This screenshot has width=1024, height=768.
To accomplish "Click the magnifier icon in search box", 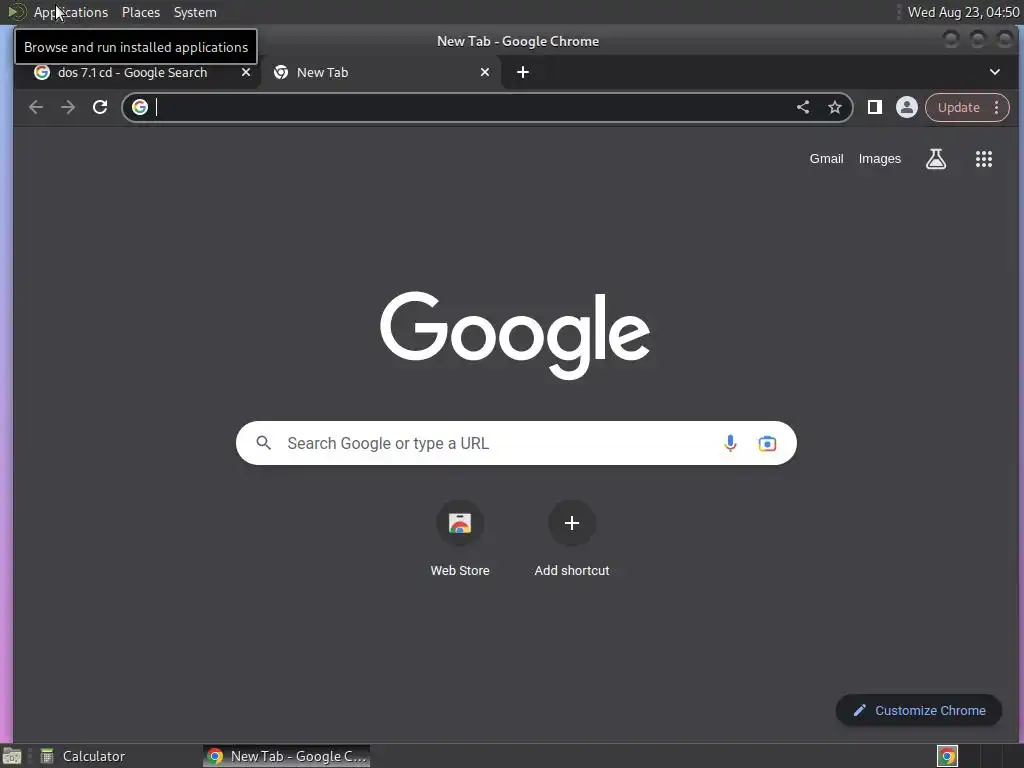I will click(263, 443).
